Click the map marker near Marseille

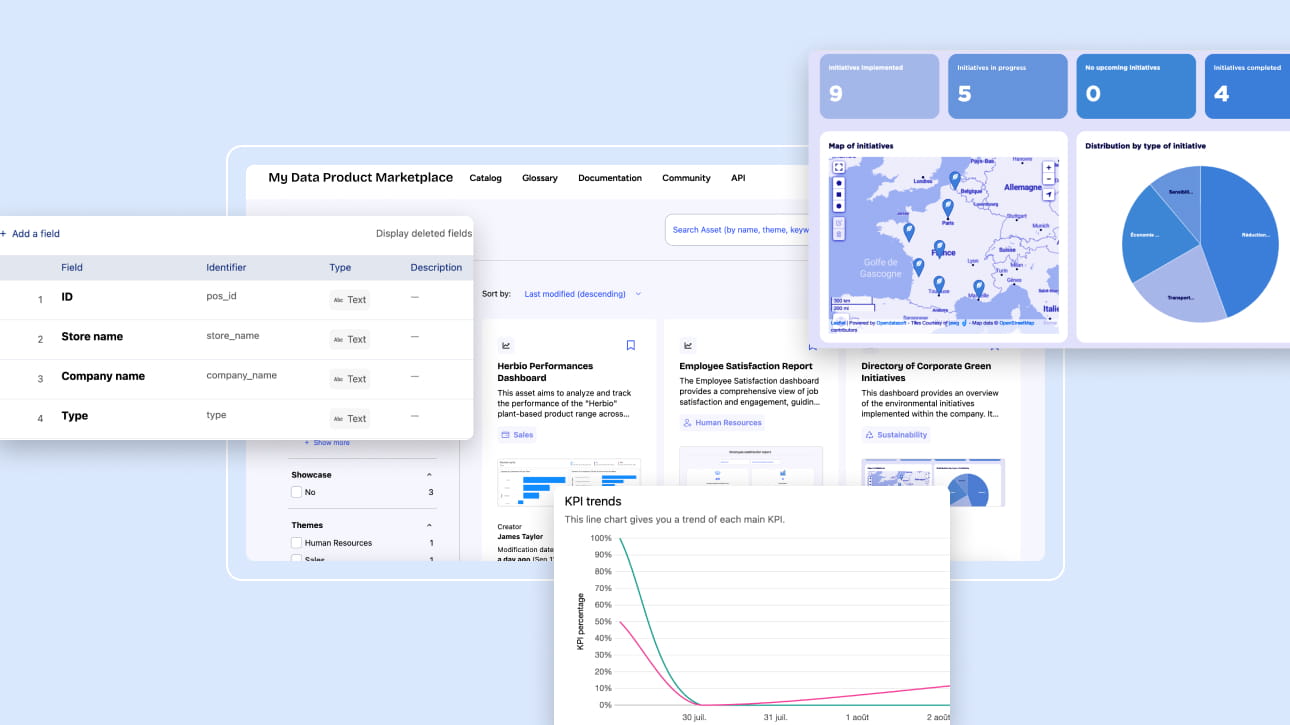point(979,288)
